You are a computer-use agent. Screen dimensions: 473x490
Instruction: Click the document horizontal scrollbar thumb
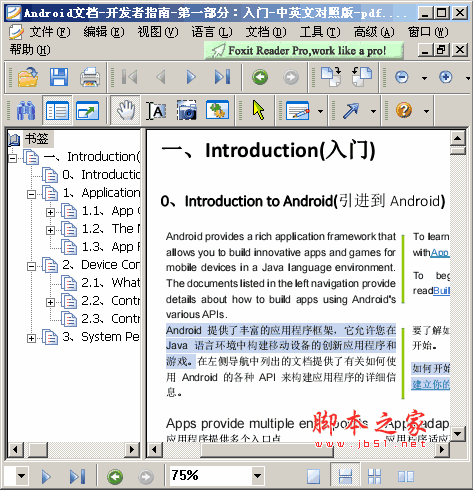click(x=267, y=450)
